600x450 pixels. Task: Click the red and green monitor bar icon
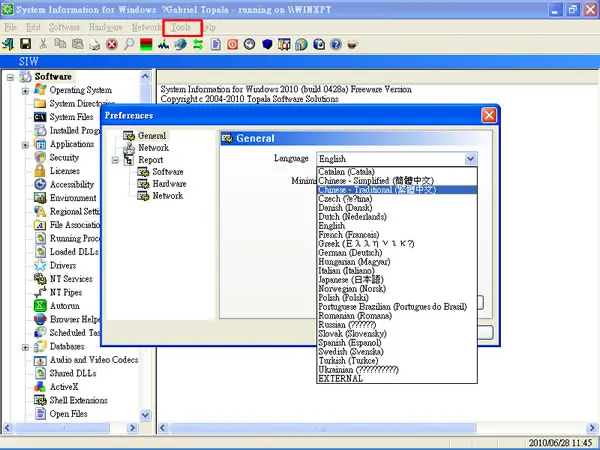click(146, 44)
